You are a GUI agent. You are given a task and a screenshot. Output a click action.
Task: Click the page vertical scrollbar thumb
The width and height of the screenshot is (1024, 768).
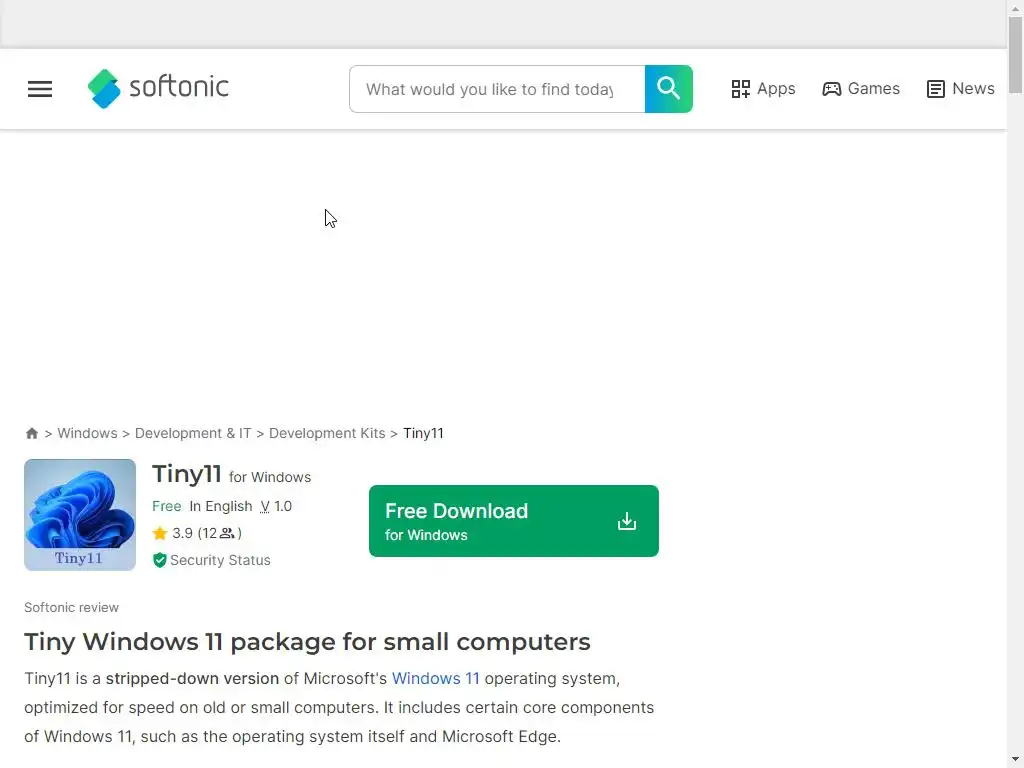point(1015,56)
